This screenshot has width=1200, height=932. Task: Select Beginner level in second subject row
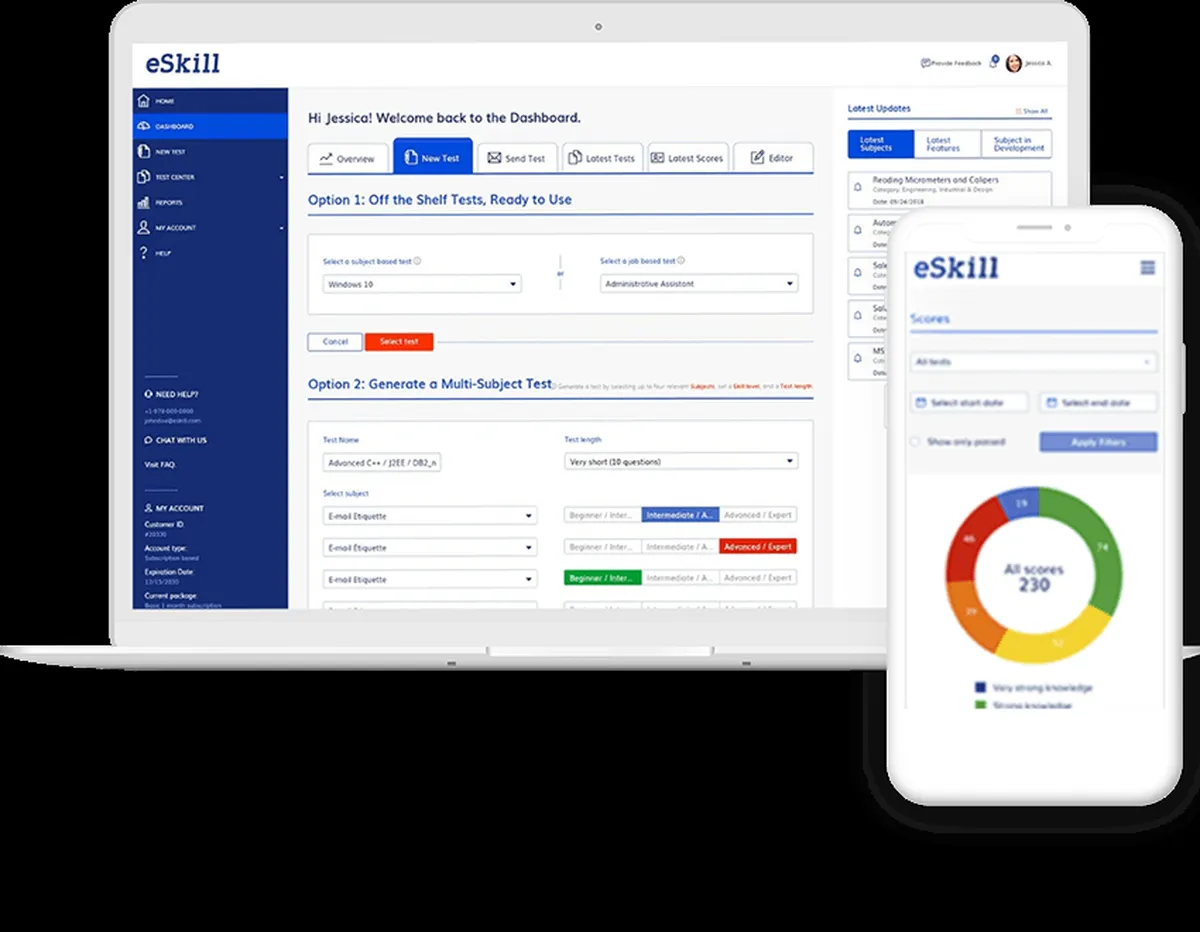(603, 547)
